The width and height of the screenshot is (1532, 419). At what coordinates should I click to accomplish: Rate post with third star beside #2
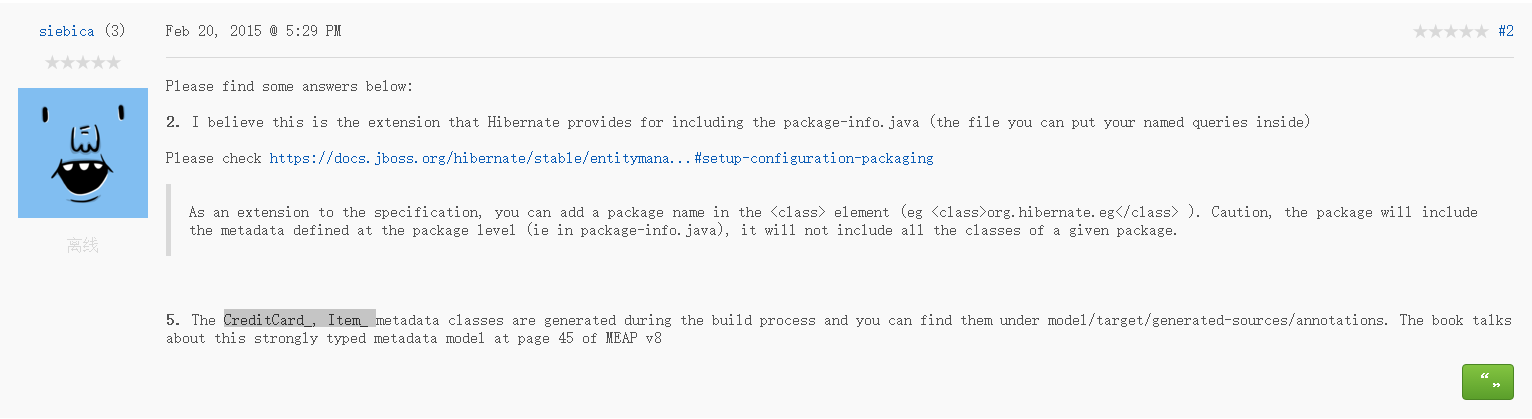(1451, 32)
